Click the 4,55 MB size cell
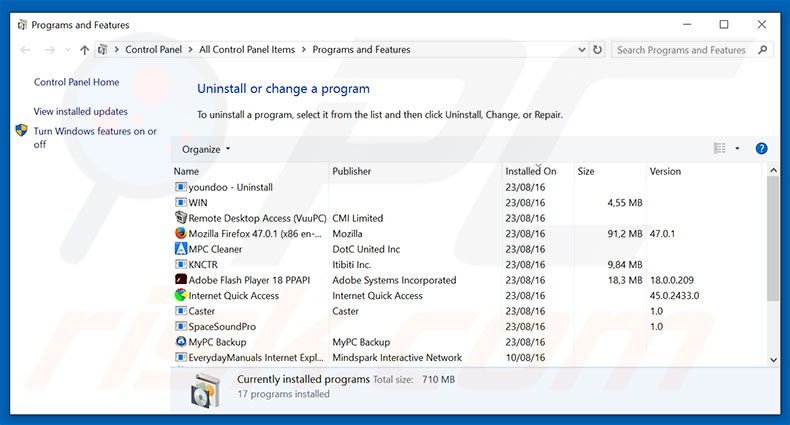The image size is (790, 425). click(625, 203)
